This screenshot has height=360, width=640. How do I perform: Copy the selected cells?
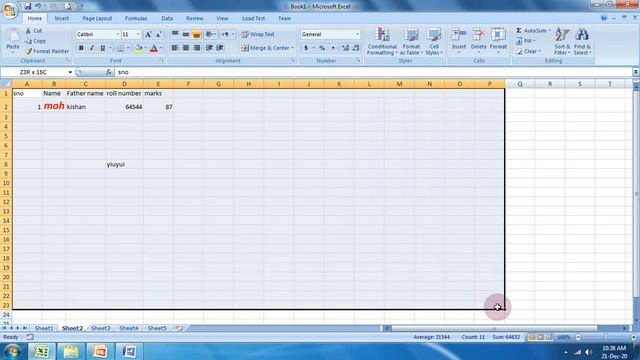pos(36,41)
